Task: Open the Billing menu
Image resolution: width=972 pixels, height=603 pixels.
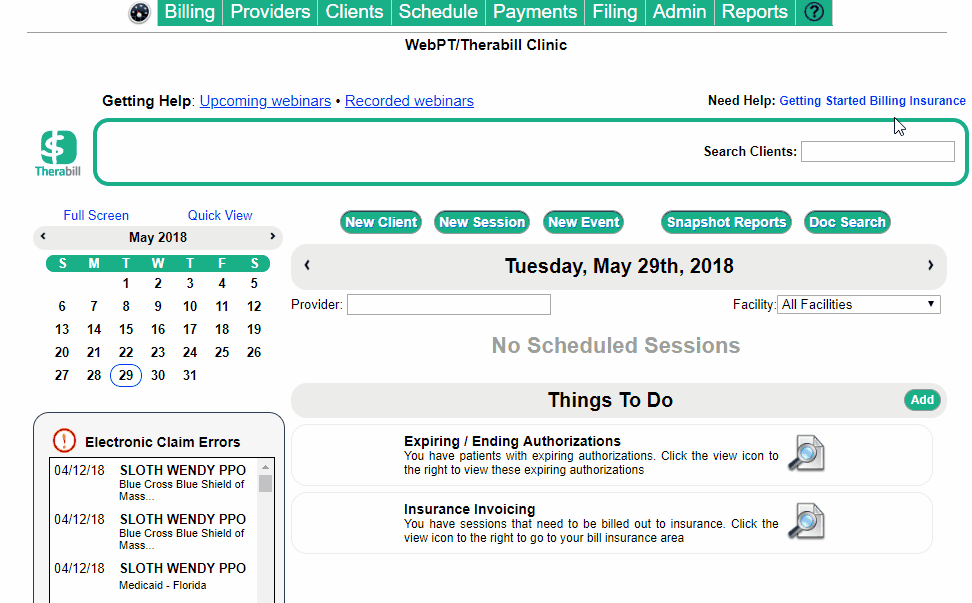Action: coord(189,13)
